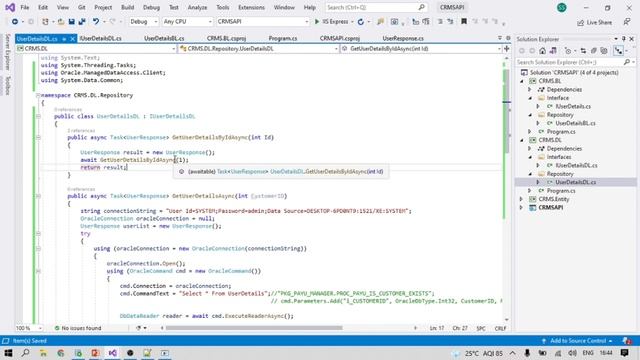
Task: Click Add to Source Control
Action: point(577,341)
